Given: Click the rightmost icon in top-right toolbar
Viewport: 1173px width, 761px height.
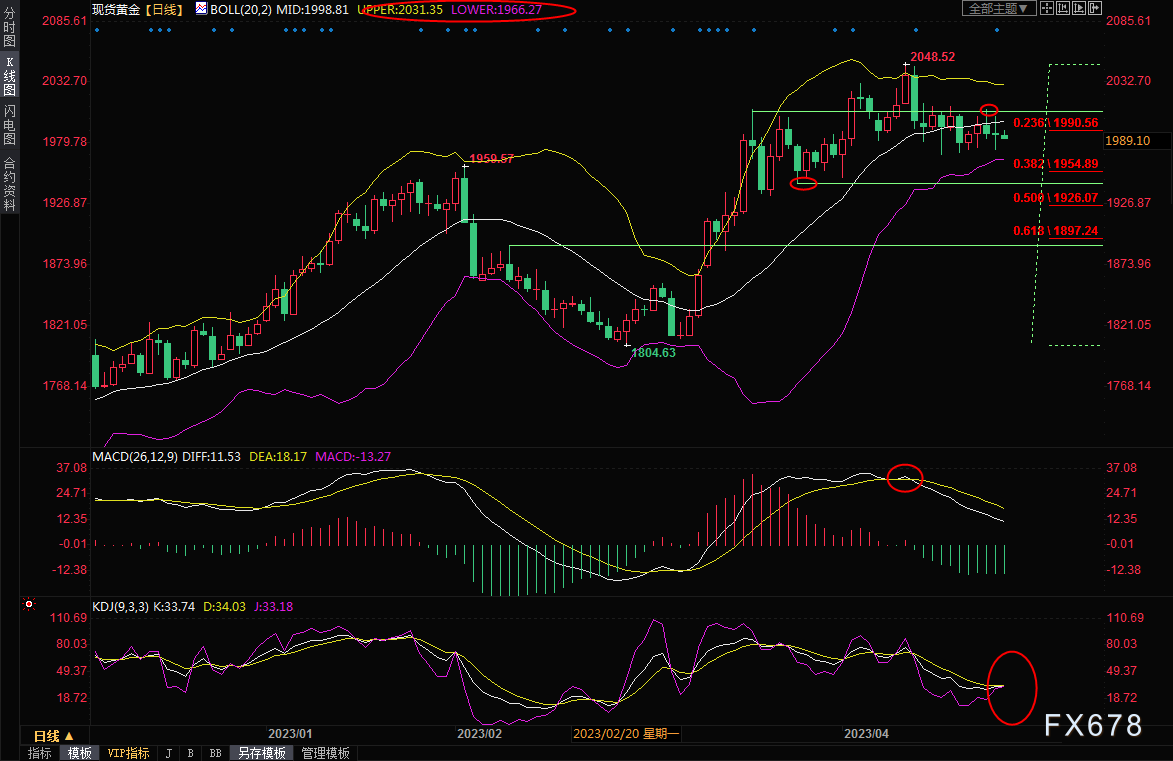Looking at the screenshot, I should (x=1095, y=8).
